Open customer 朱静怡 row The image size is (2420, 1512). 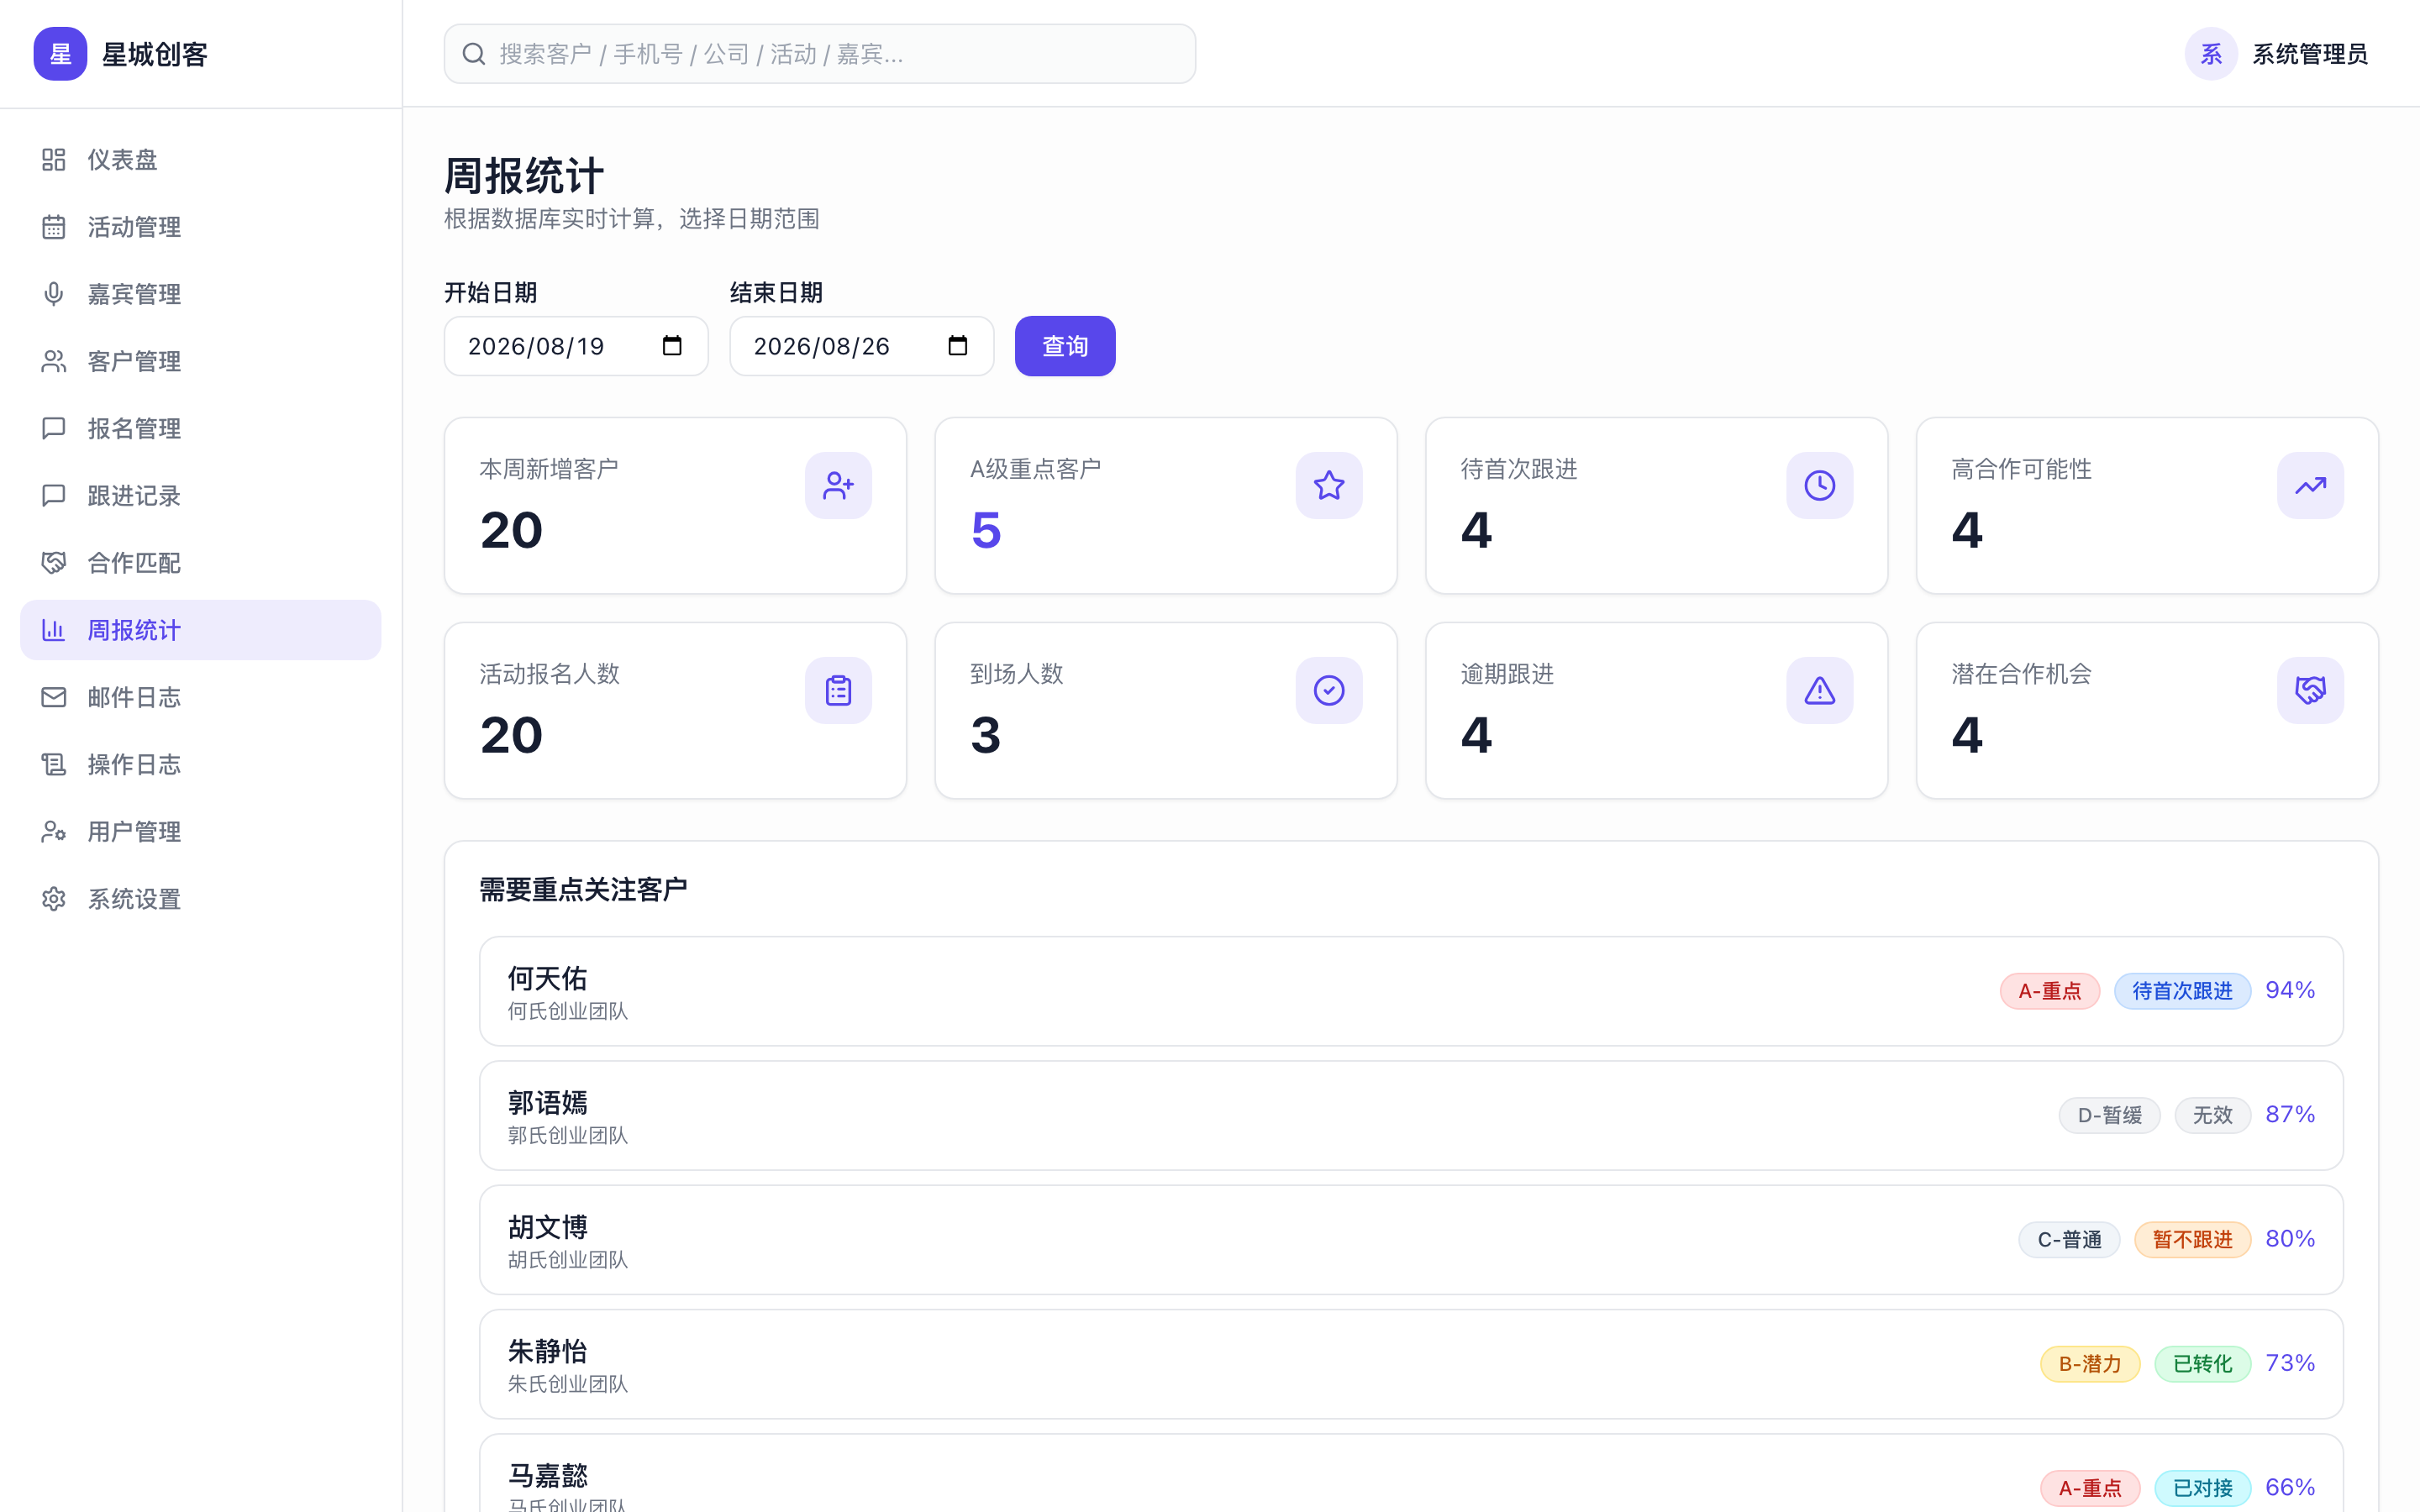click(x=1411, y=1364)
